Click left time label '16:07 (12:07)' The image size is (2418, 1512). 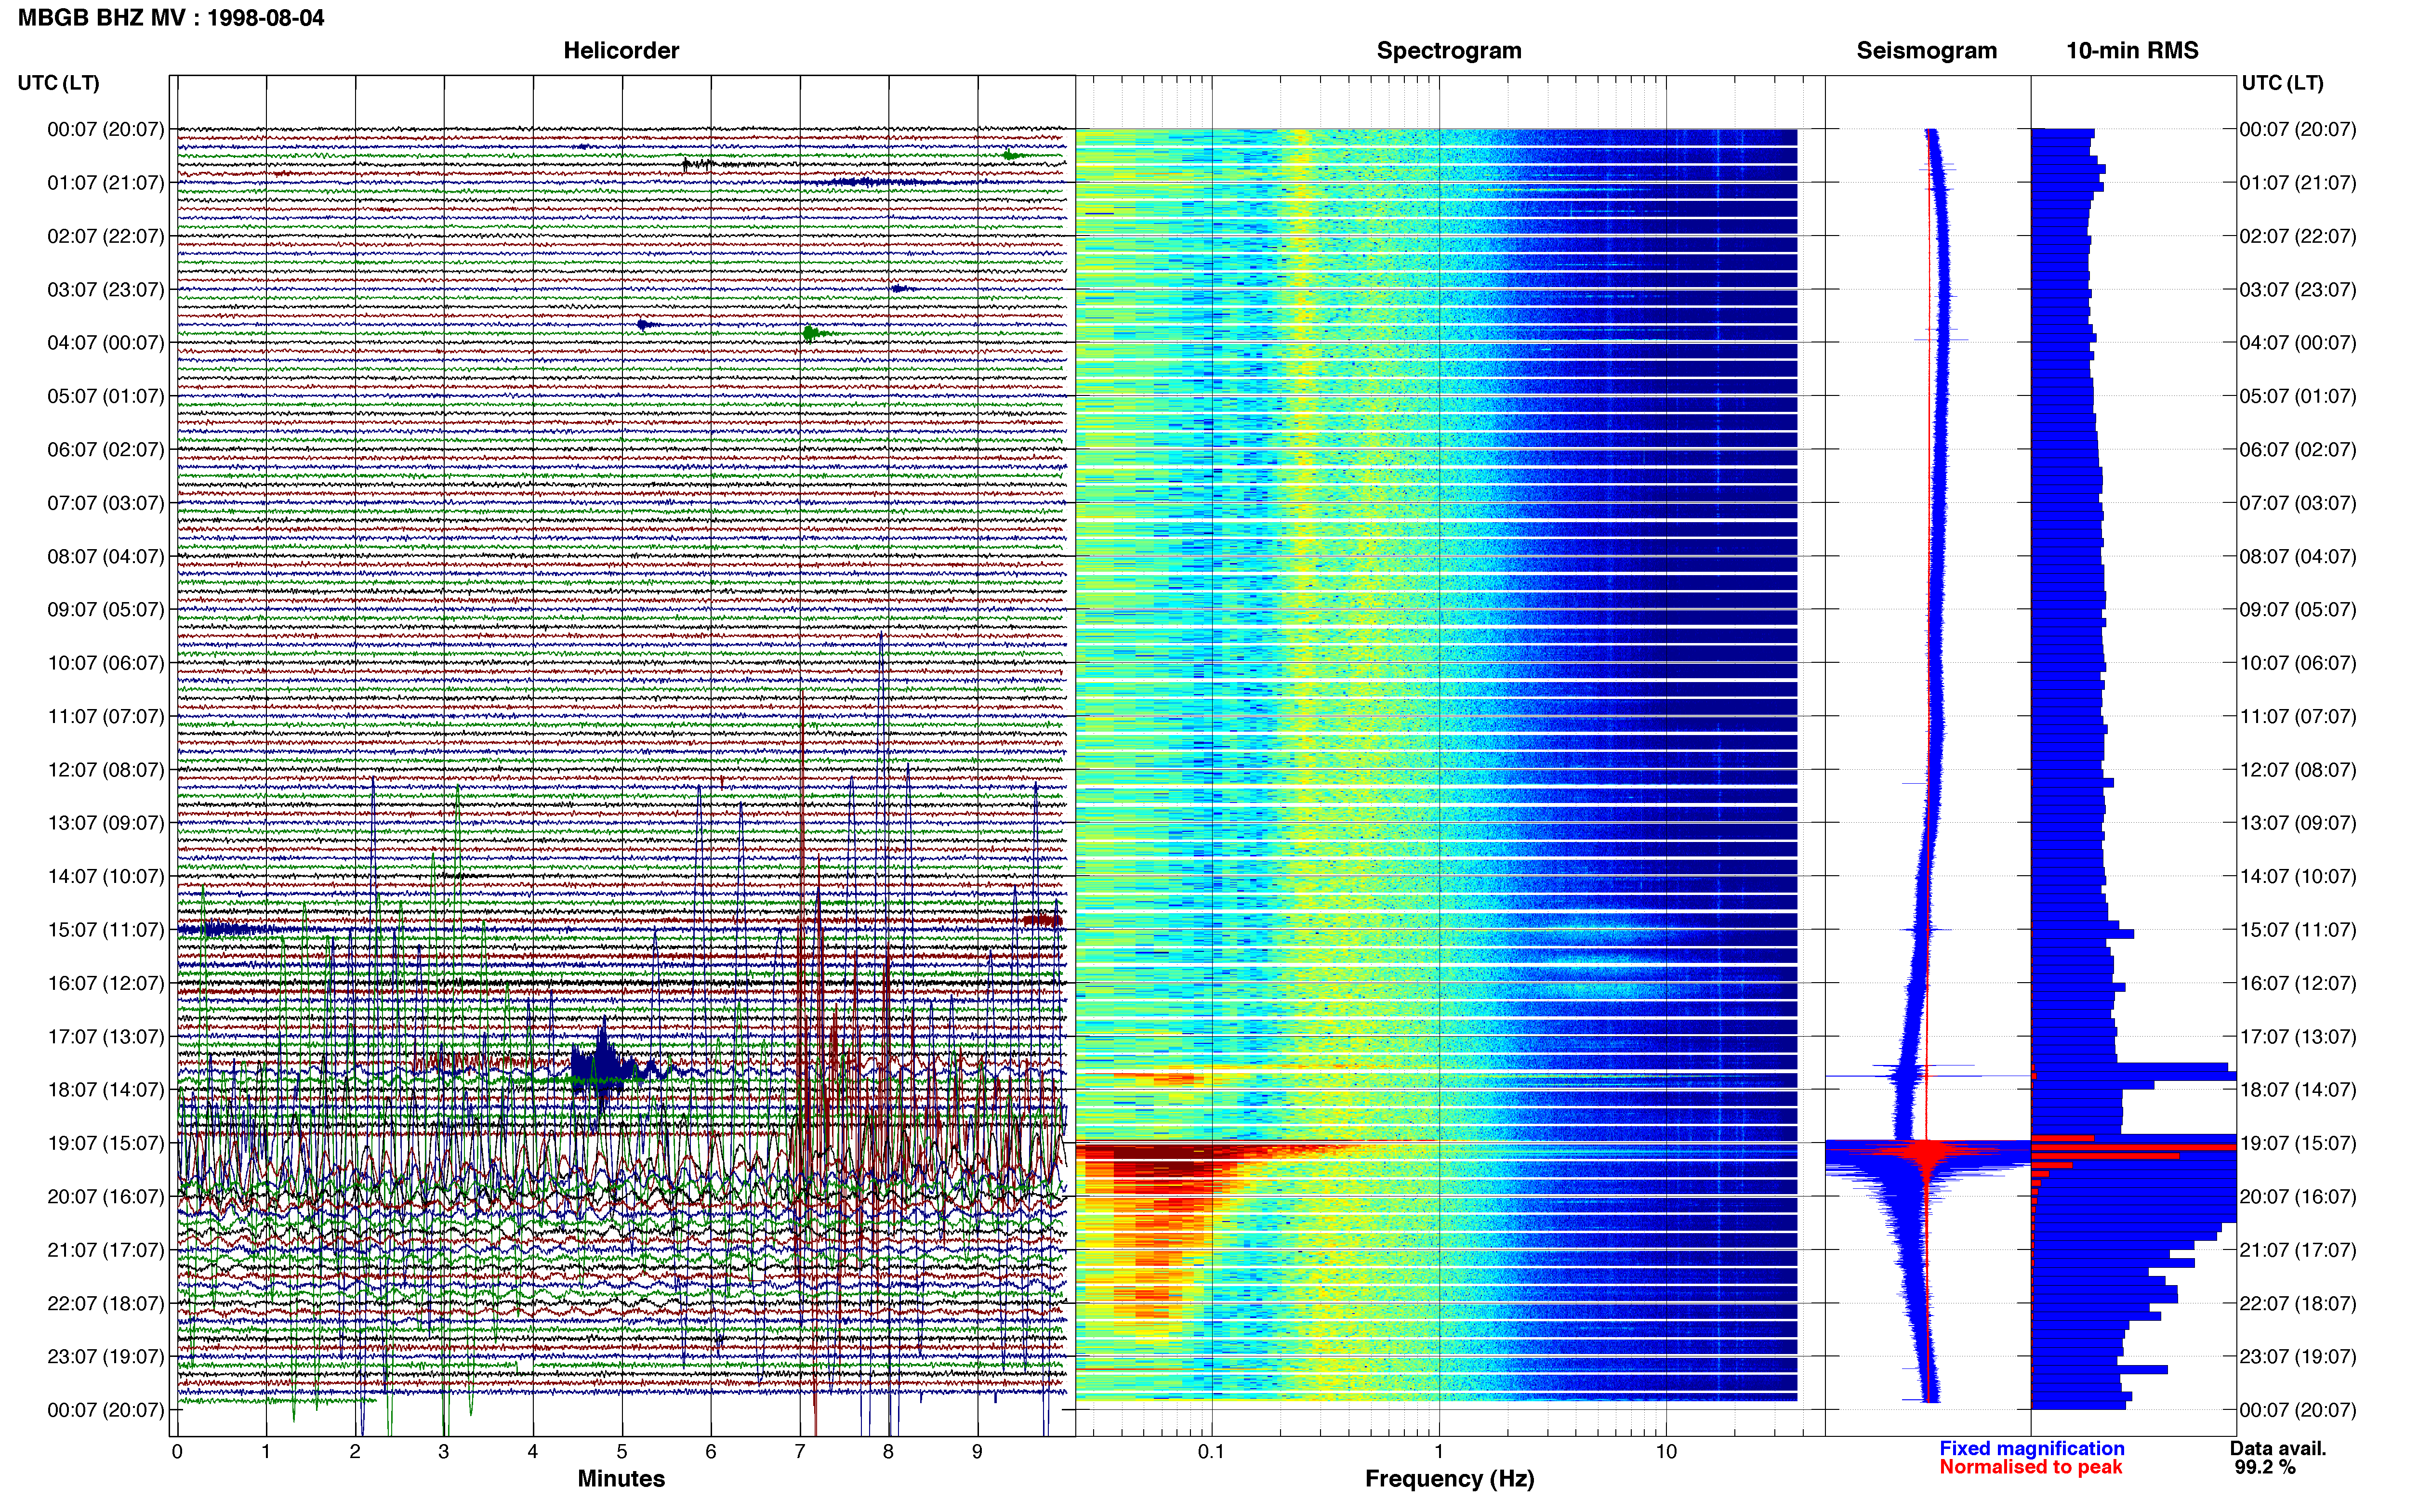[x=106, y=983]
